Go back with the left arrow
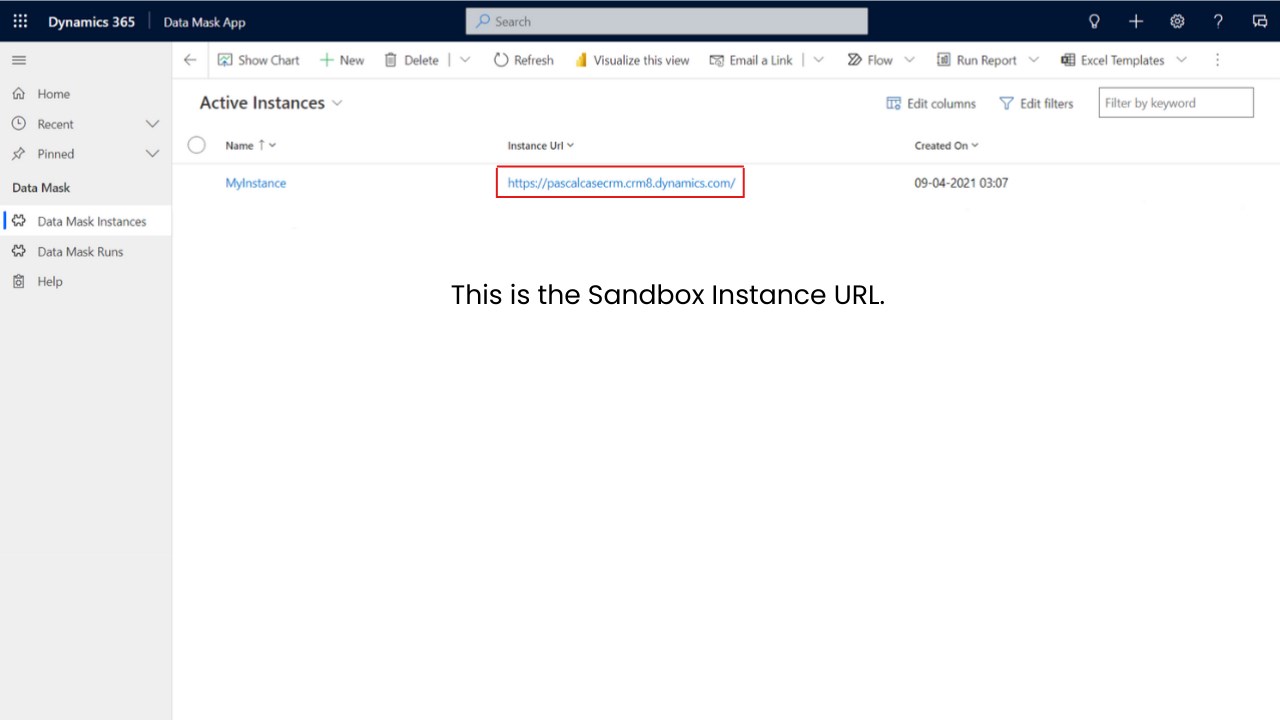 coord(190,60)
